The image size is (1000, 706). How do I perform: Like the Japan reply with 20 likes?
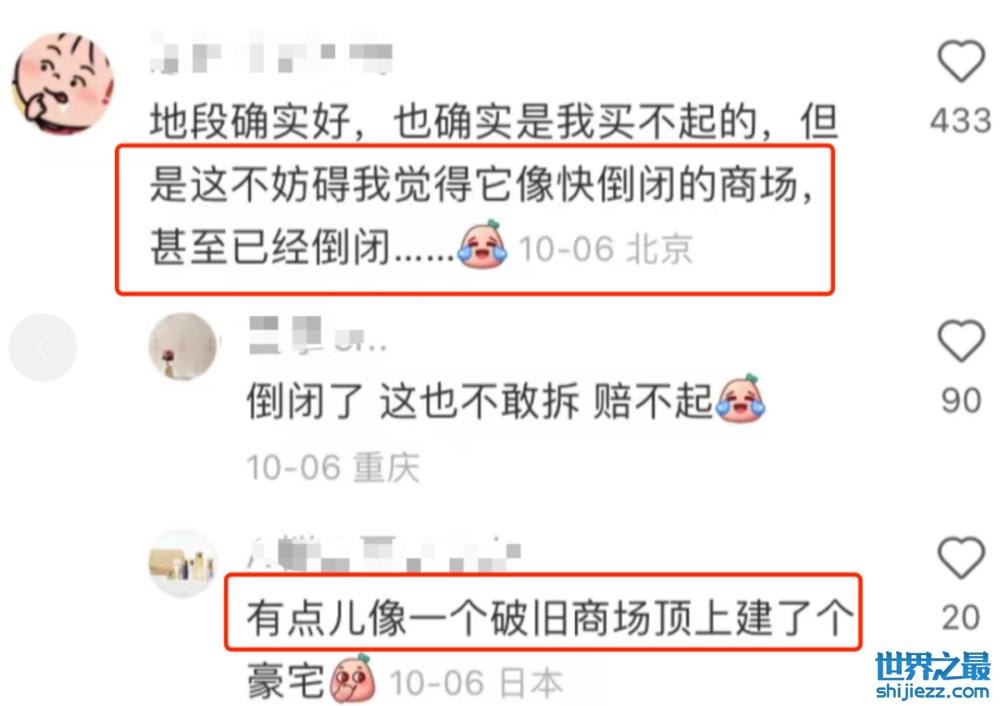(961, 558)
